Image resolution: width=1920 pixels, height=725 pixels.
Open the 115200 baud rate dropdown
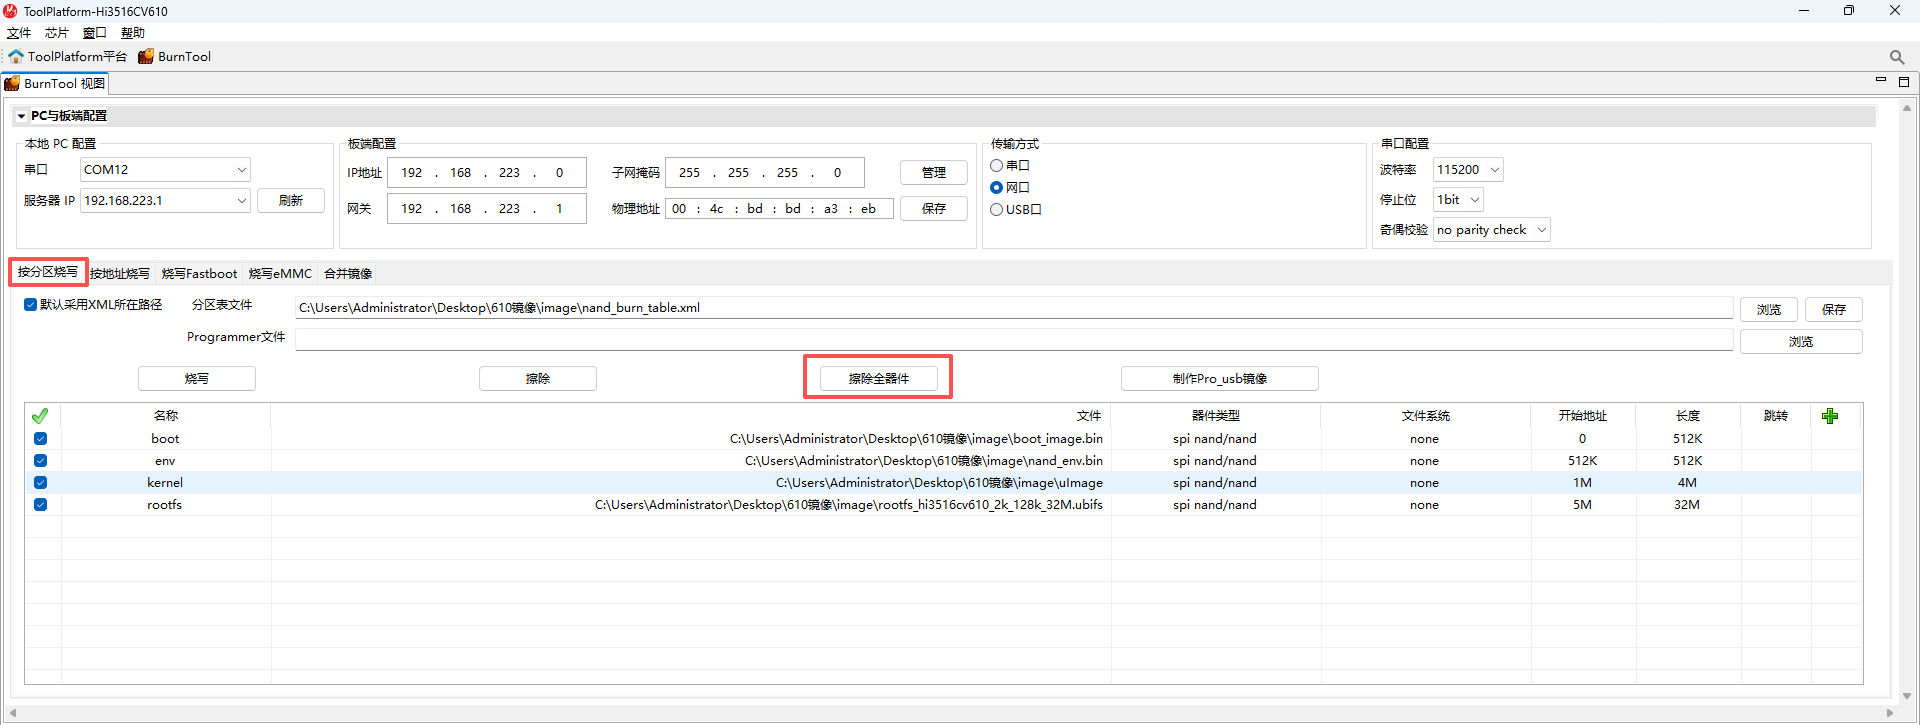click(x=1468, y=170)
